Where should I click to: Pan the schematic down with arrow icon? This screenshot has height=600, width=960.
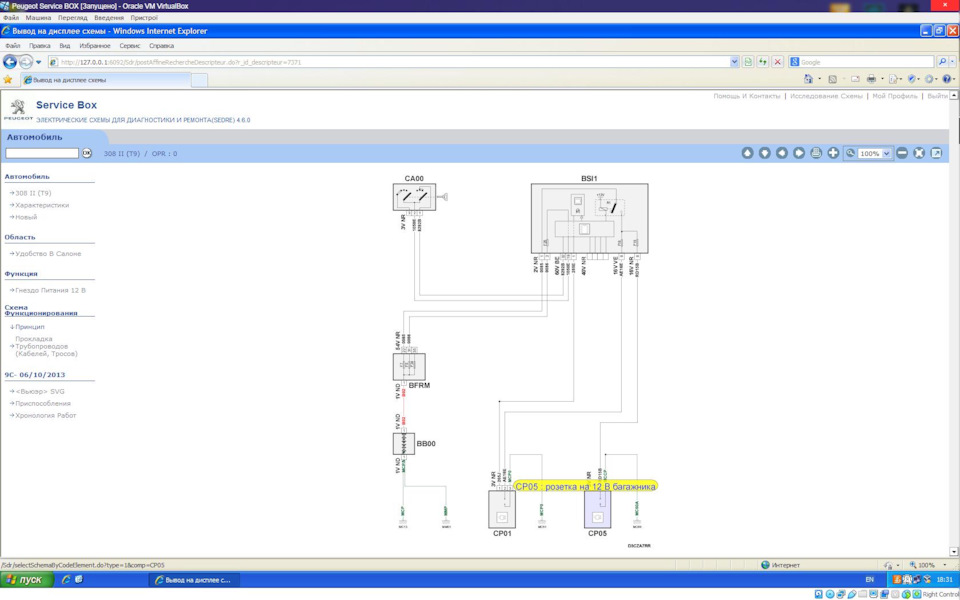tap(764, 153)
